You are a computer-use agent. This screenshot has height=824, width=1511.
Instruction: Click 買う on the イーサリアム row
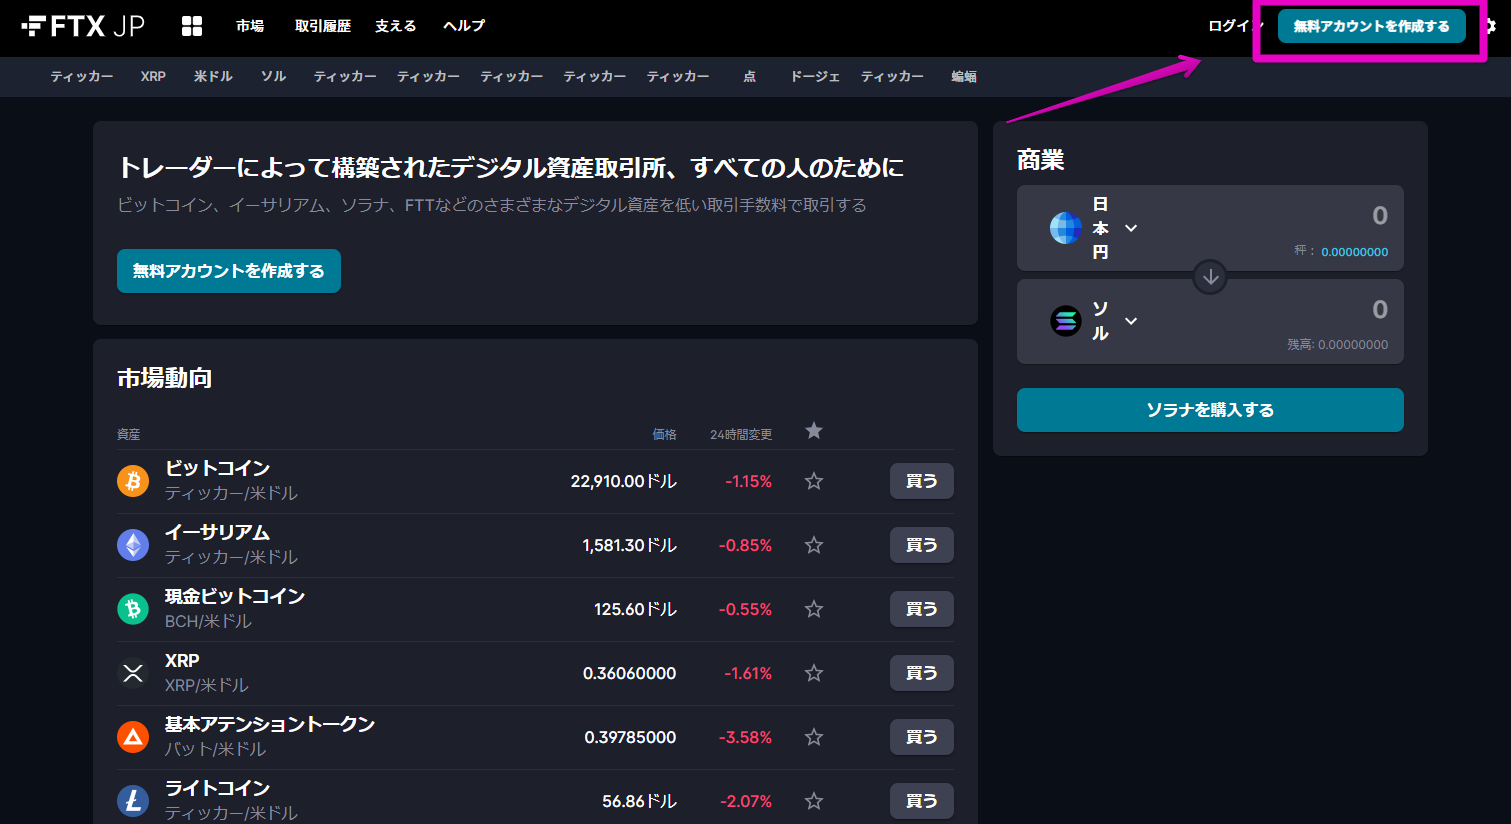[x=922, y=545]
